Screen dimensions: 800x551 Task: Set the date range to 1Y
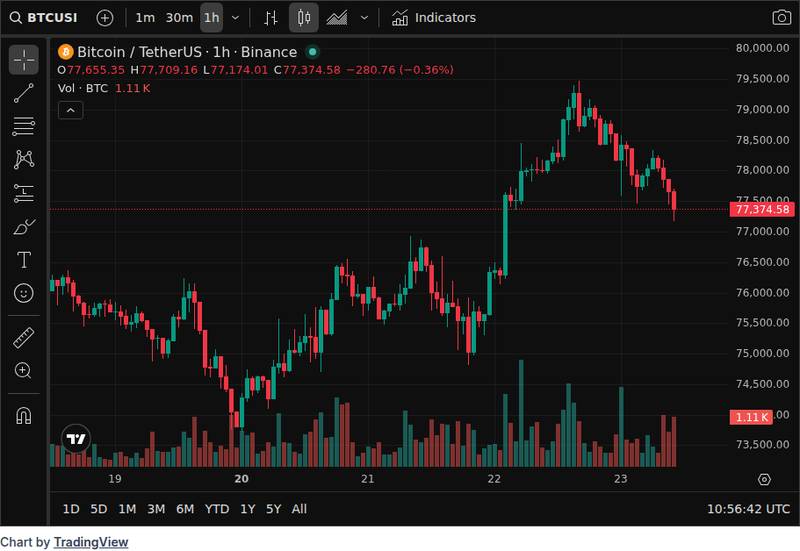(x=247, y=509)
